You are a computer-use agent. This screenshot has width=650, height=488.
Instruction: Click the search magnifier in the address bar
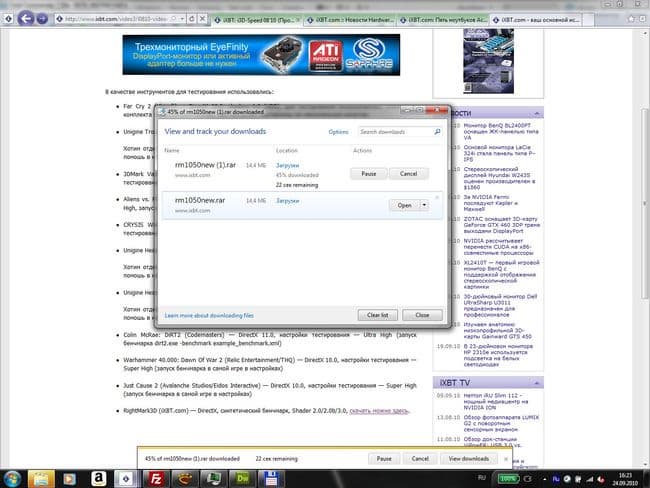(x=173, y=19)
